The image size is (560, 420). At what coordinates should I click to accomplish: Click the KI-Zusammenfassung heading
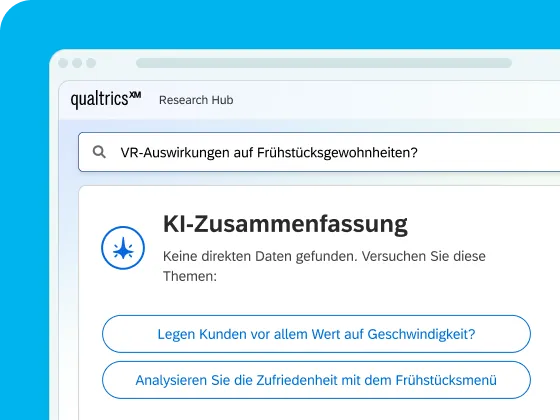pos(285,224)
